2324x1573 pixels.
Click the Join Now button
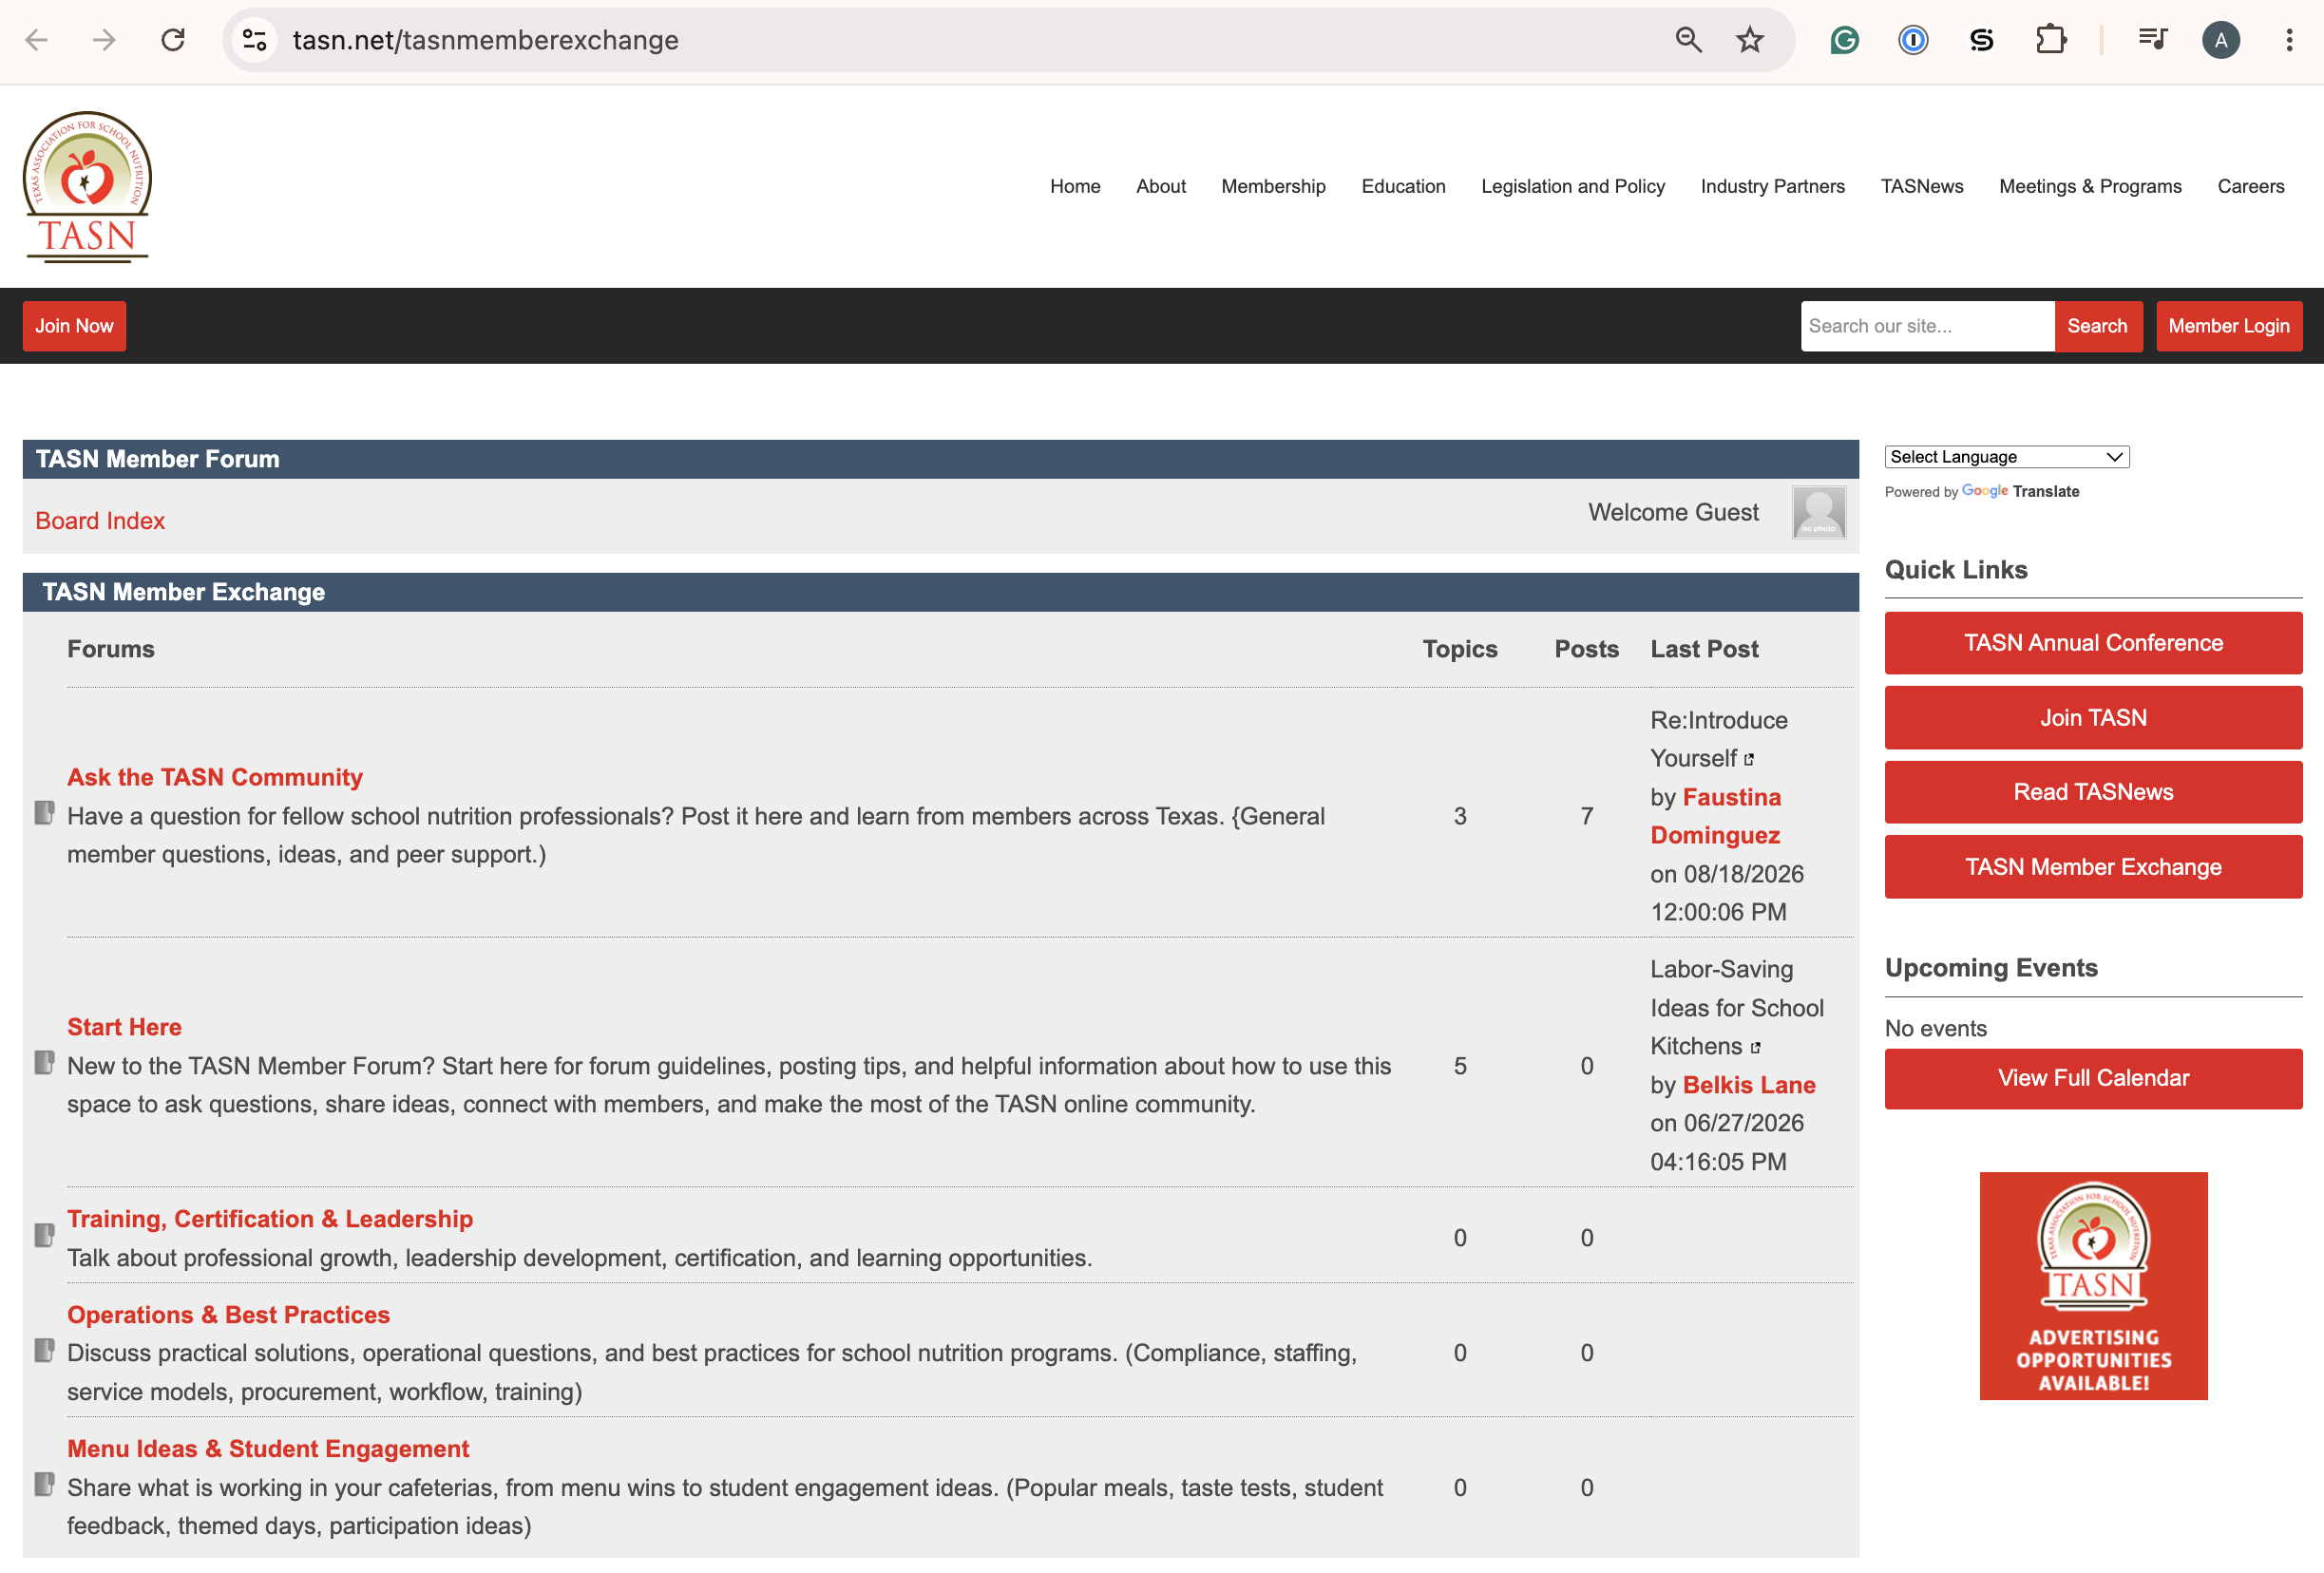tap(74, 326)
